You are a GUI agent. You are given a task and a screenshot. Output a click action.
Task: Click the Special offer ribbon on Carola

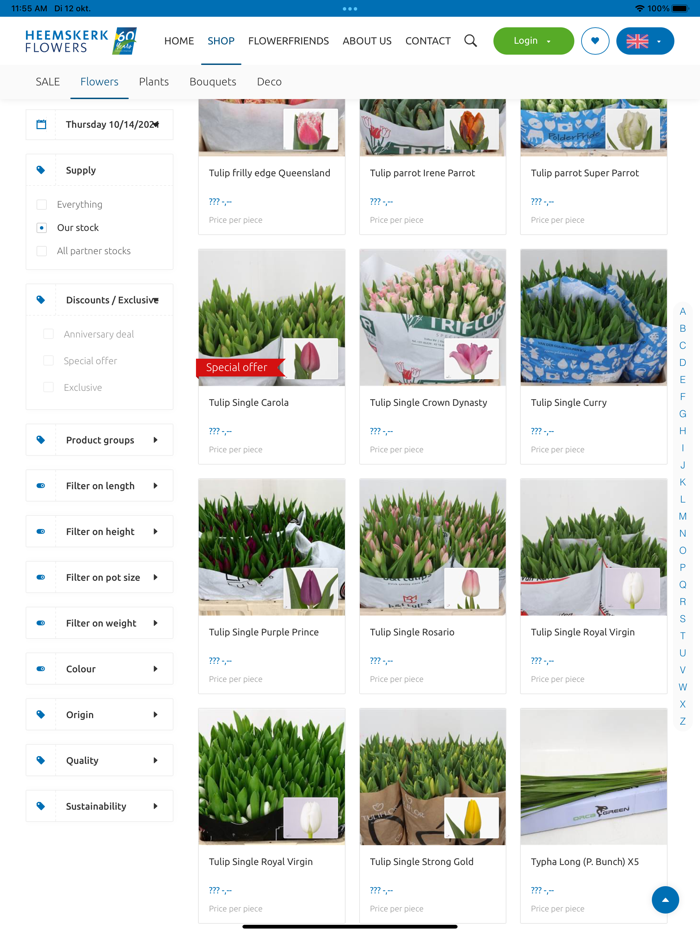pyautogui.click(x=239, y=368)
